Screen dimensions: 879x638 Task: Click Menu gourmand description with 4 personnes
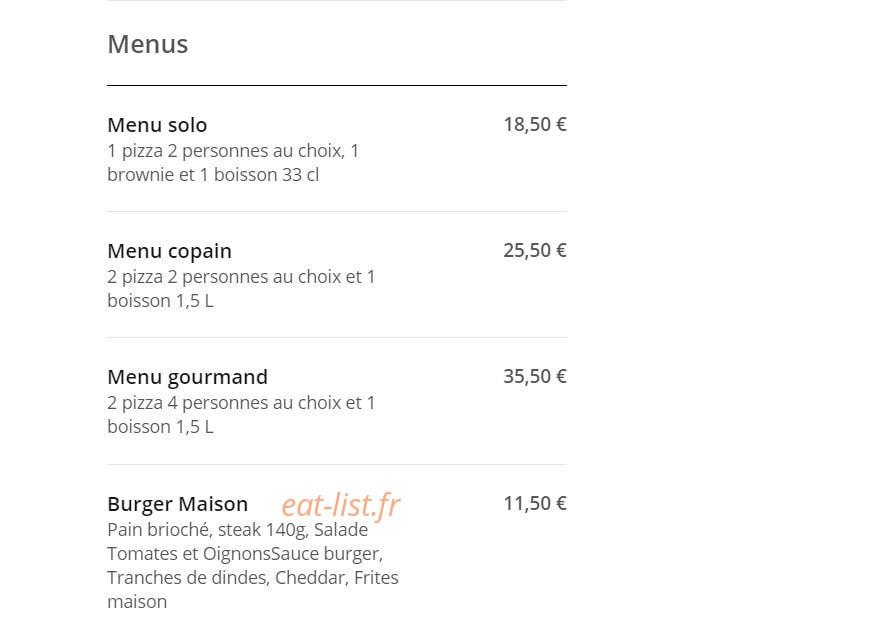tap(241, 415)
